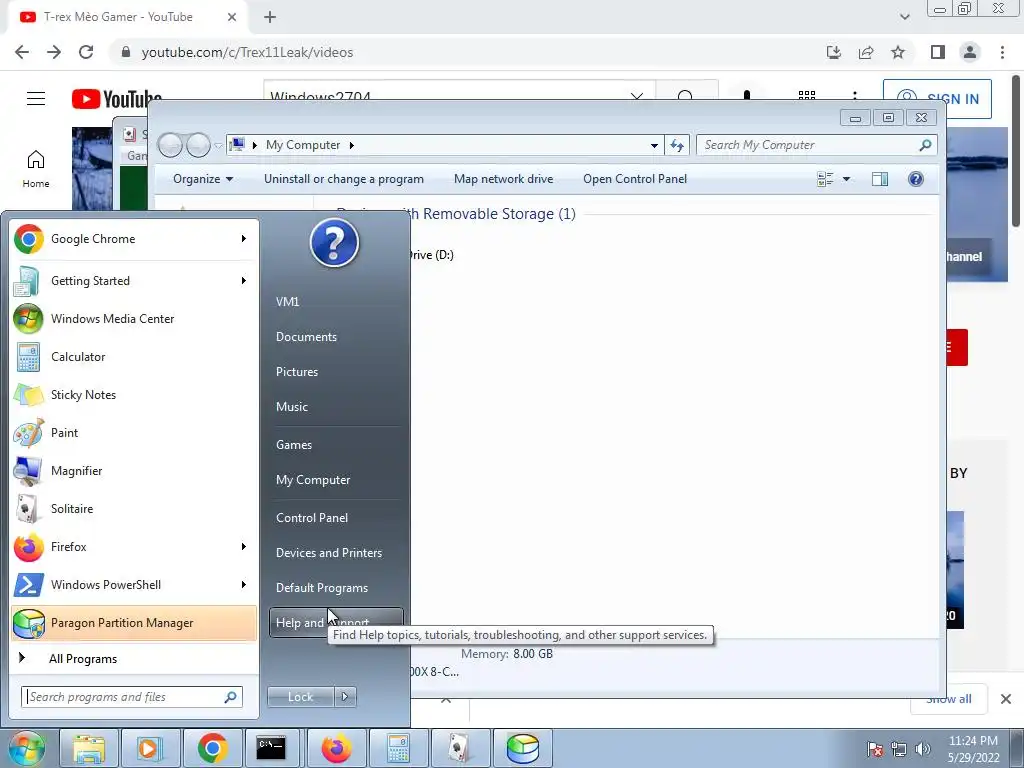
Task: Toggle the Explorer preview pane
Action: [x=880, y=179]
